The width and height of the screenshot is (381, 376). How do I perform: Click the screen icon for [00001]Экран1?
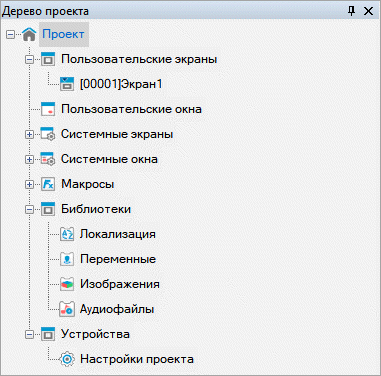tap(67, 84)
